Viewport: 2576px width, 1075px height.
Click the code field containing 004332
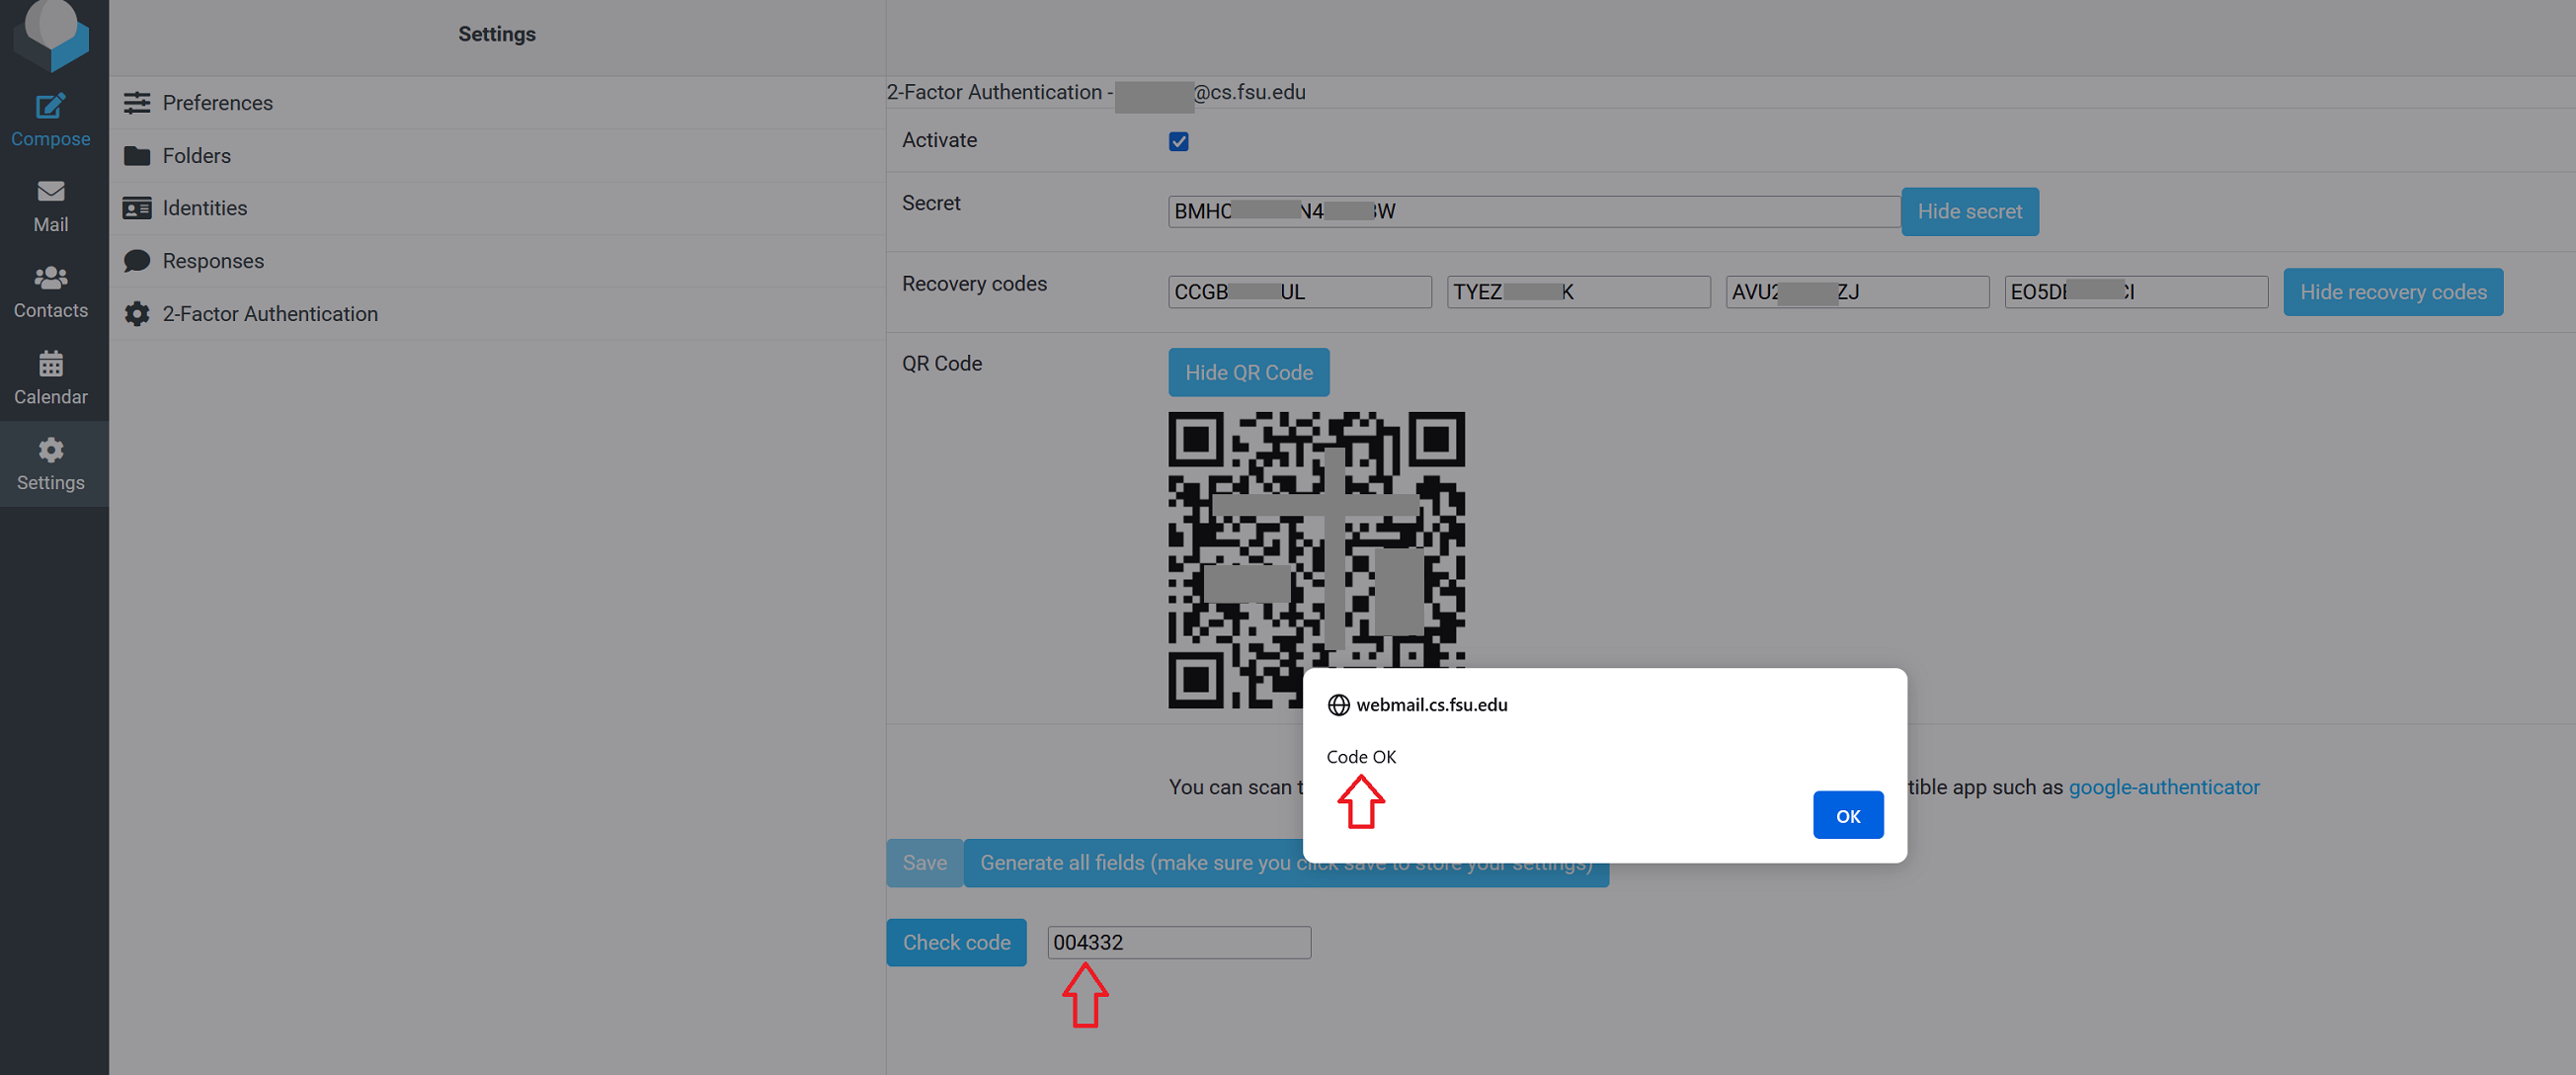tap(1179, 943)
